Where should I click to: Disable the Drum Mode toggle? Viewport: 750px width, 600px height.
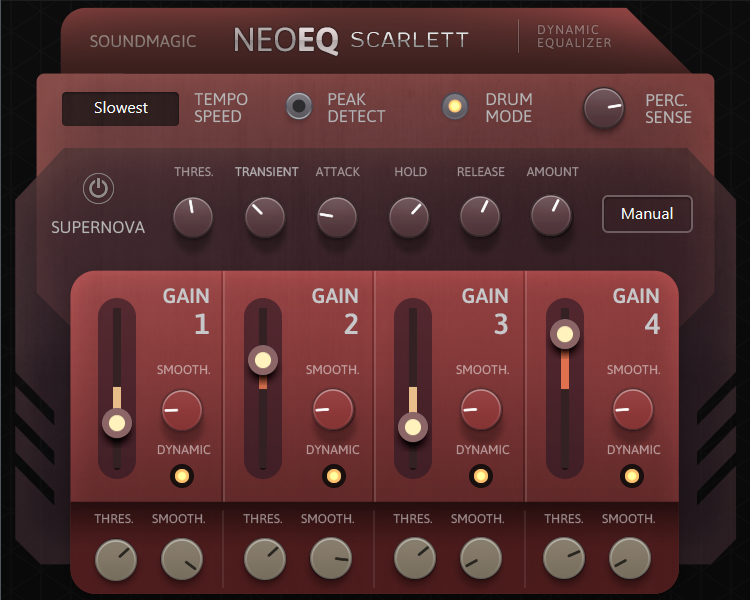[x=456, y=107]
